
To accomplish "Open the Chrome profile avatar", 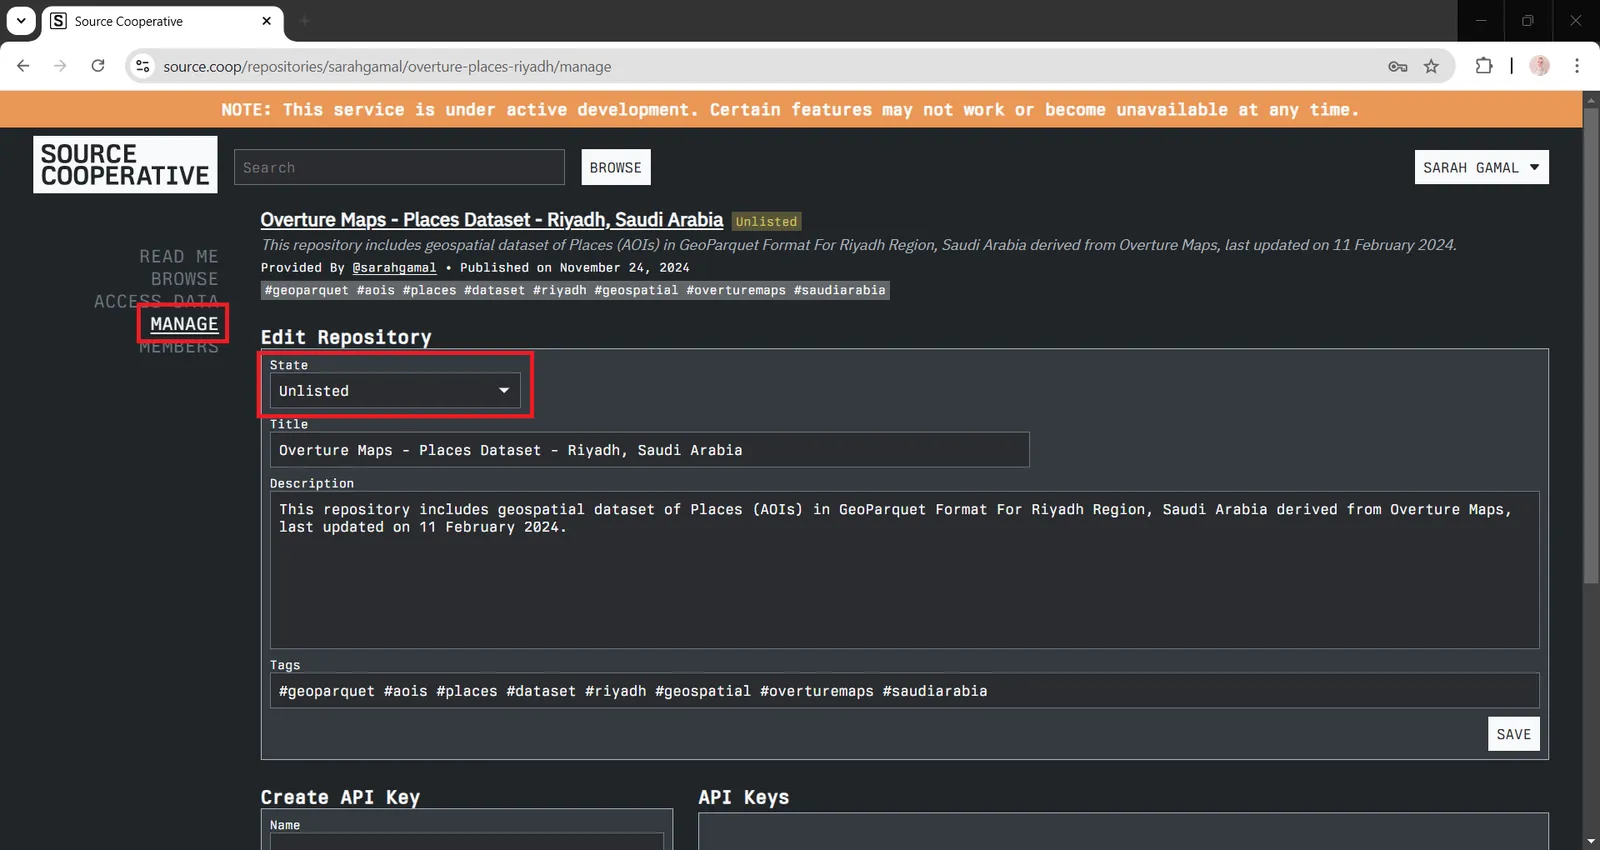I will (x=1540, y=66).
